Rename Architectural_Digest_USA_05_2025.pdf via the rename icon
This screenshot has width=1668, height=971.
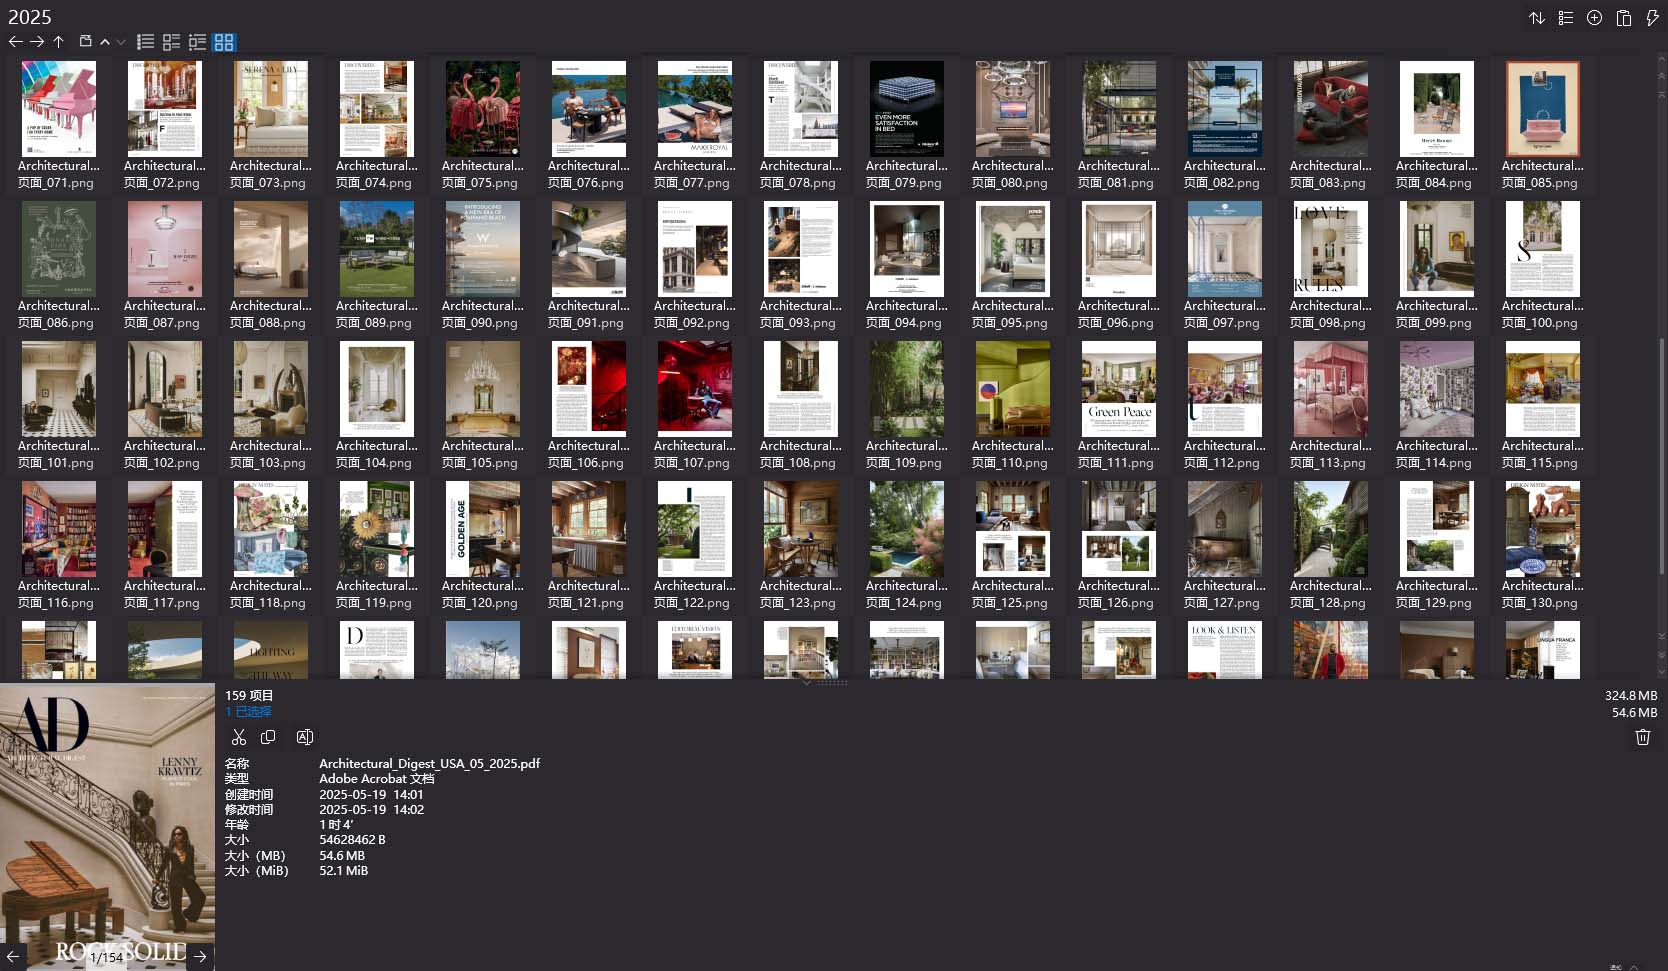(x=304, y=737)
